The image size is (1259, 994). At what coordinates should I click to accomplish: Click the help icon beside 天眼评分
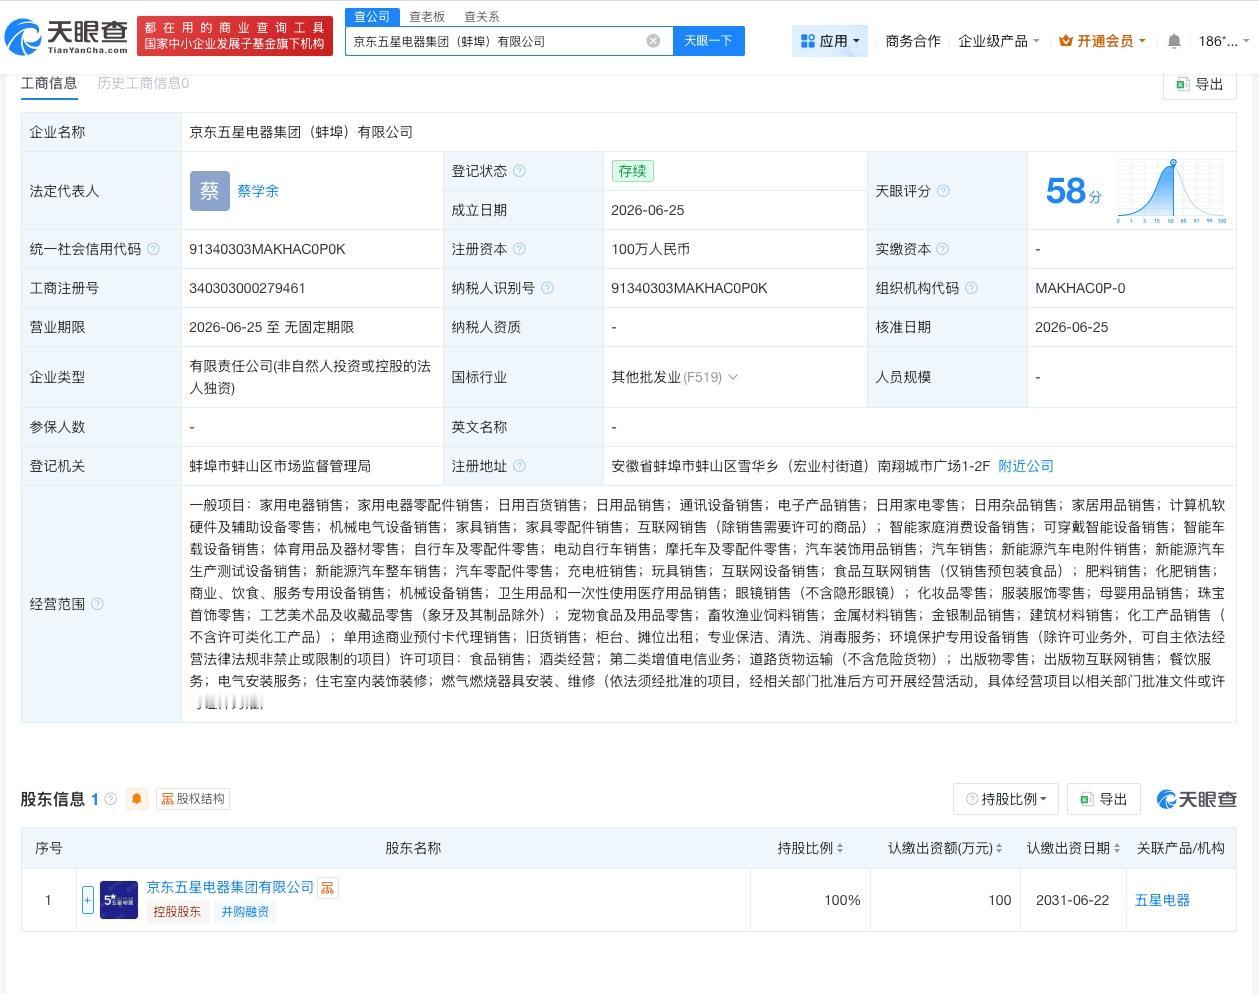(x=943, y=191)
